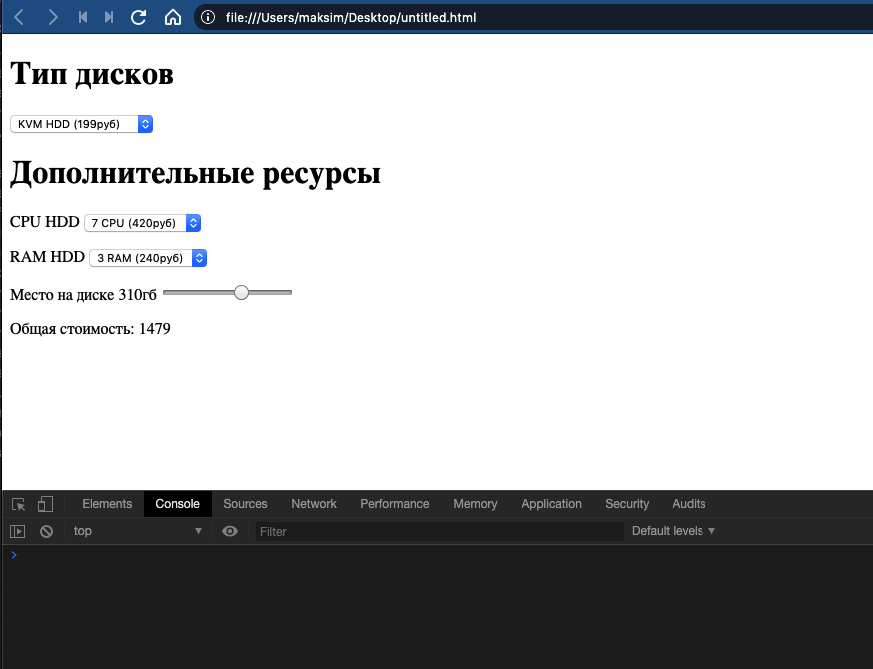This screenshot has width=873, height=669.
Task: Open the 3 RAM (240руб) dropdown
Action: tap(148, 258)
